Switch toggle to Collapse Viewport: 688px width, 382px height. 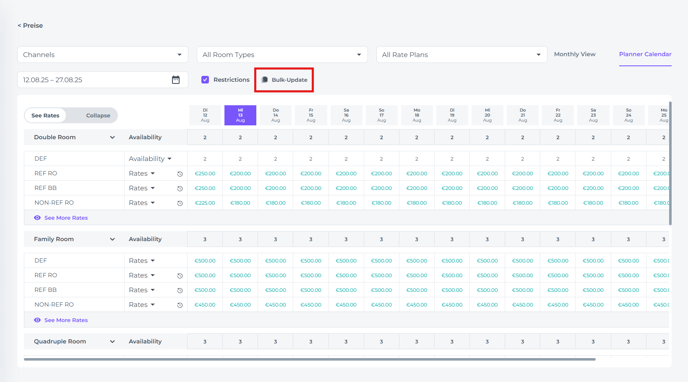pyautogui.click(x=98, y=115)
